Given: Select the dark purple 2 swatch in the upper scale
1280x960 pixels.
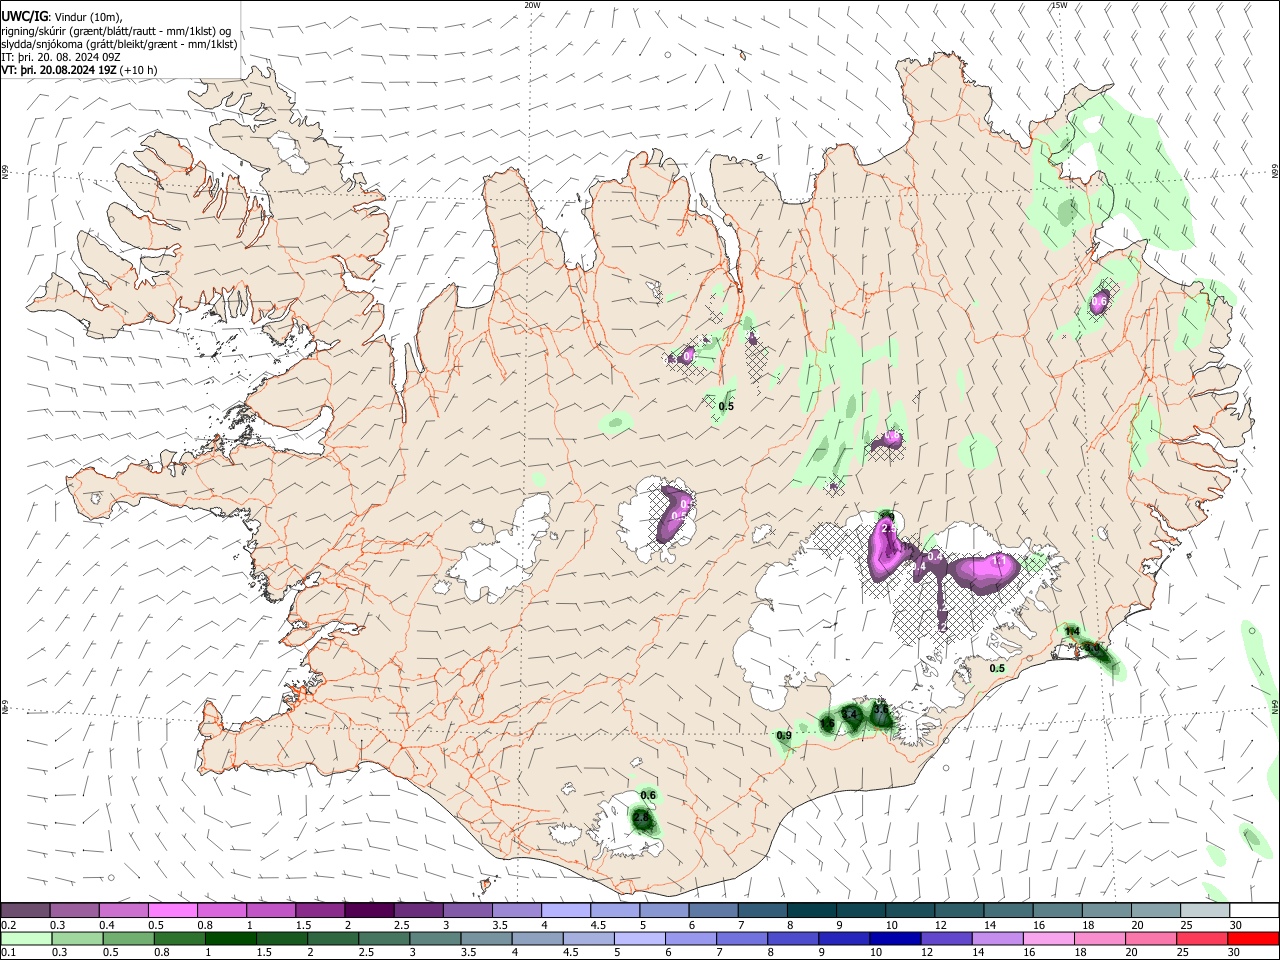Looking at the screenshot, I should pos(369,910).
